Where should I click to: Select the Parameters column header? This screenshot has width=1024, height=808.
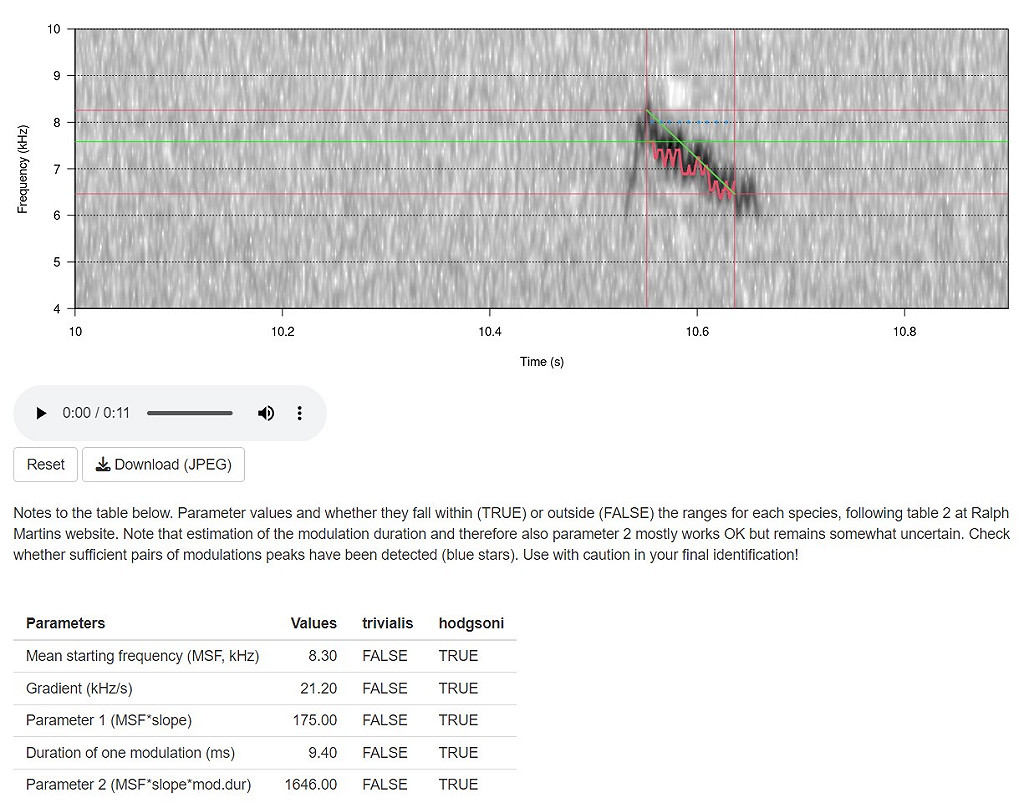[x=65, y=623]
